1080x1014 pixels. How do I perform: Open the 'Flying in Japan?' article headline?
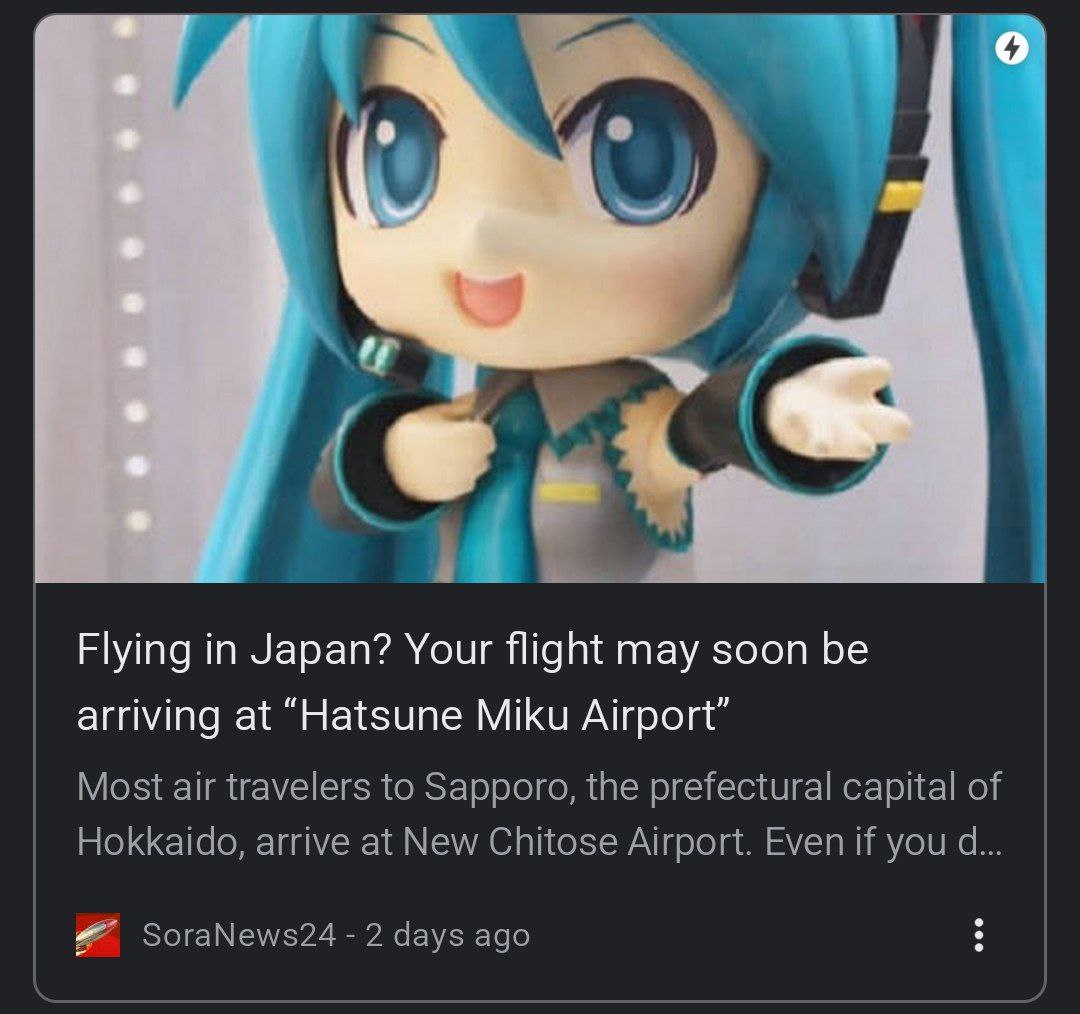point(472,682)
